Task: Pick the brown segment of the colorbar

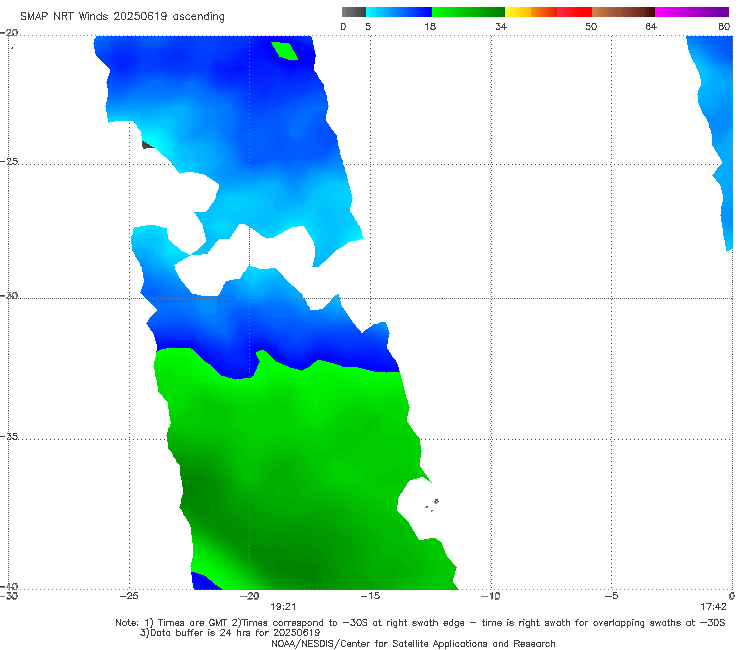Action: [x=623, y=12]
